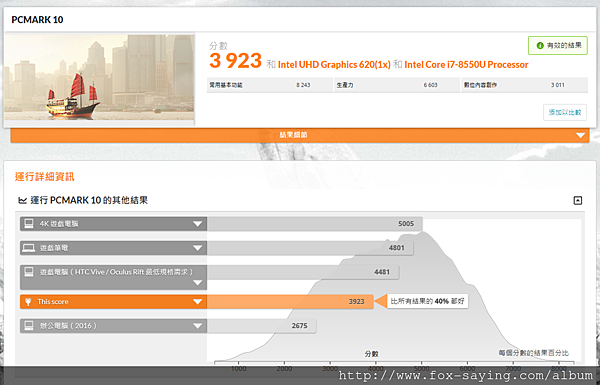
Task: Click the green valid result badge
Action: (x=558, y=46)
